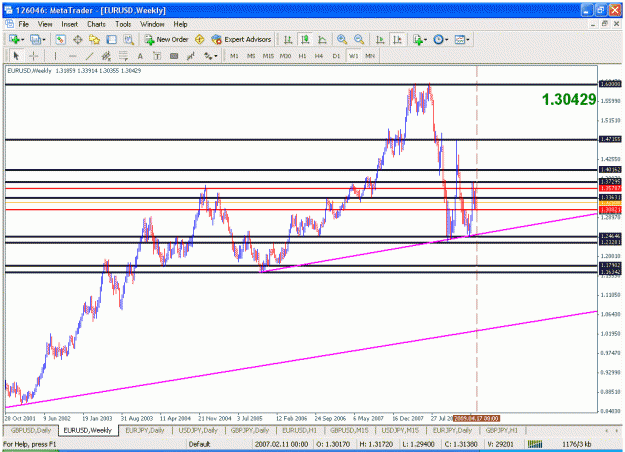Click the New Order button
The height and width of the screenshot is (452, 625).
point(167,39)
